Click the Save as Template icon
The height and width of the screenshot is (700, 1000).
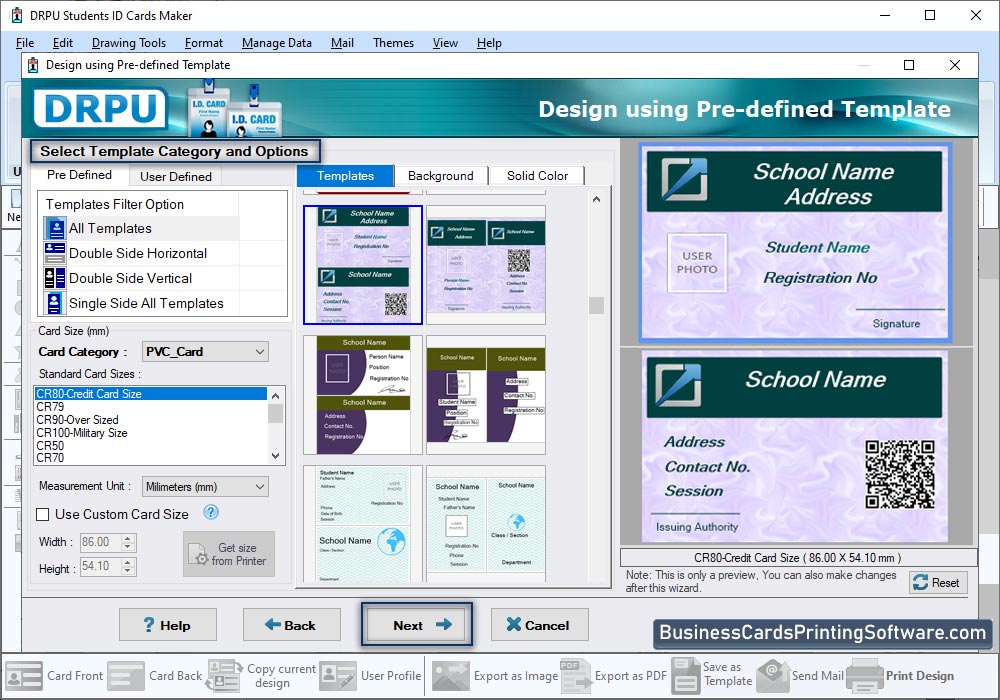tap(686, 676)
